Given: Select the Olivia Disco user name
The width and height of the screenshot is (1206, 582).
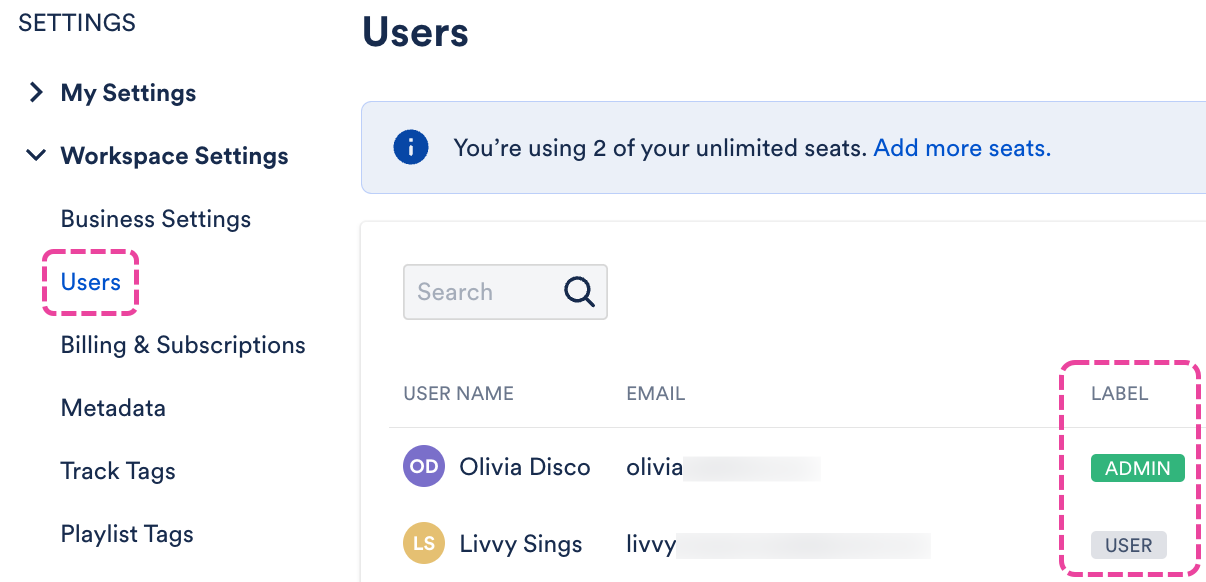Looking at the screenshot, I should [x=525, y=467].
